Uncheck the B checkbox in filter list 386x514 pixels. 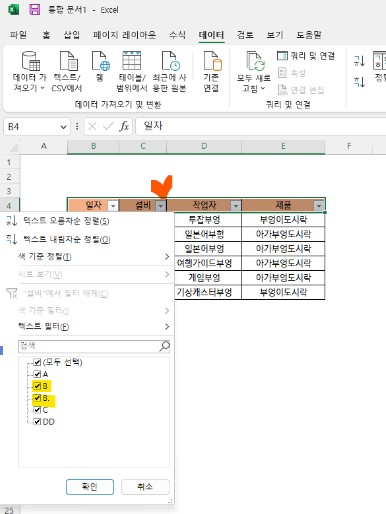coord(37,386)
